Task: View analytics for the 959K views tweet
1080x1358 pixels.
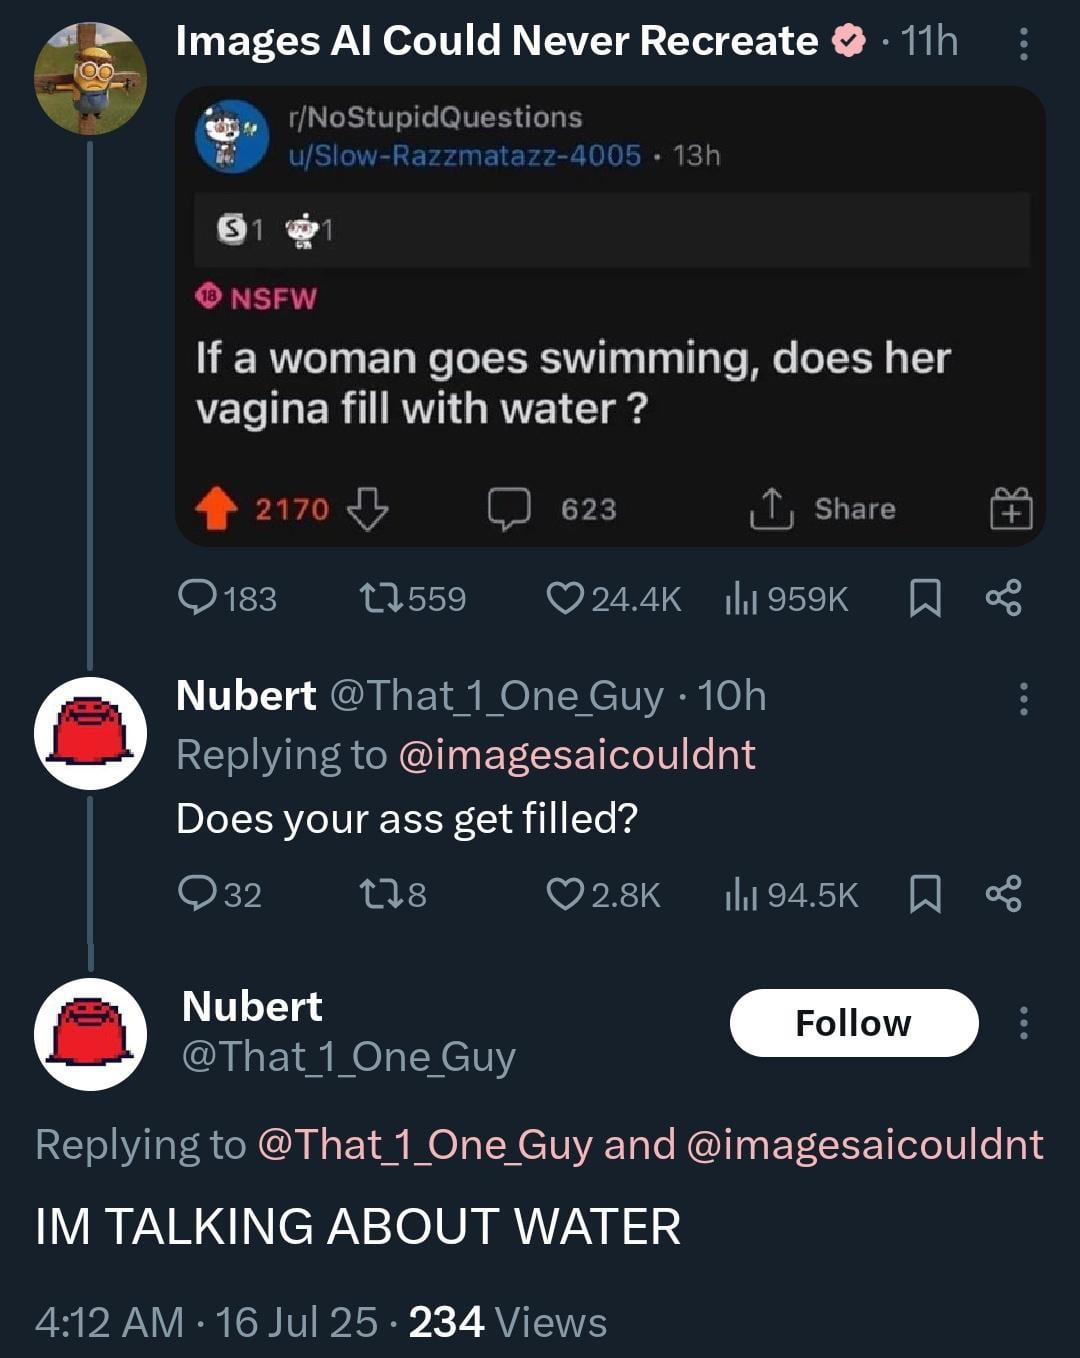Action: (x=740, y=599)
